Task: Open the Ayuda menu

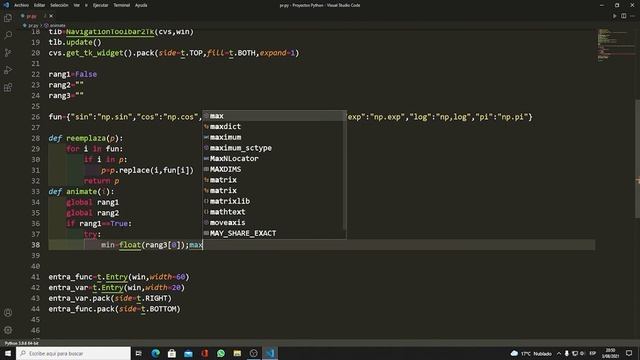Action: pos(141,5)
